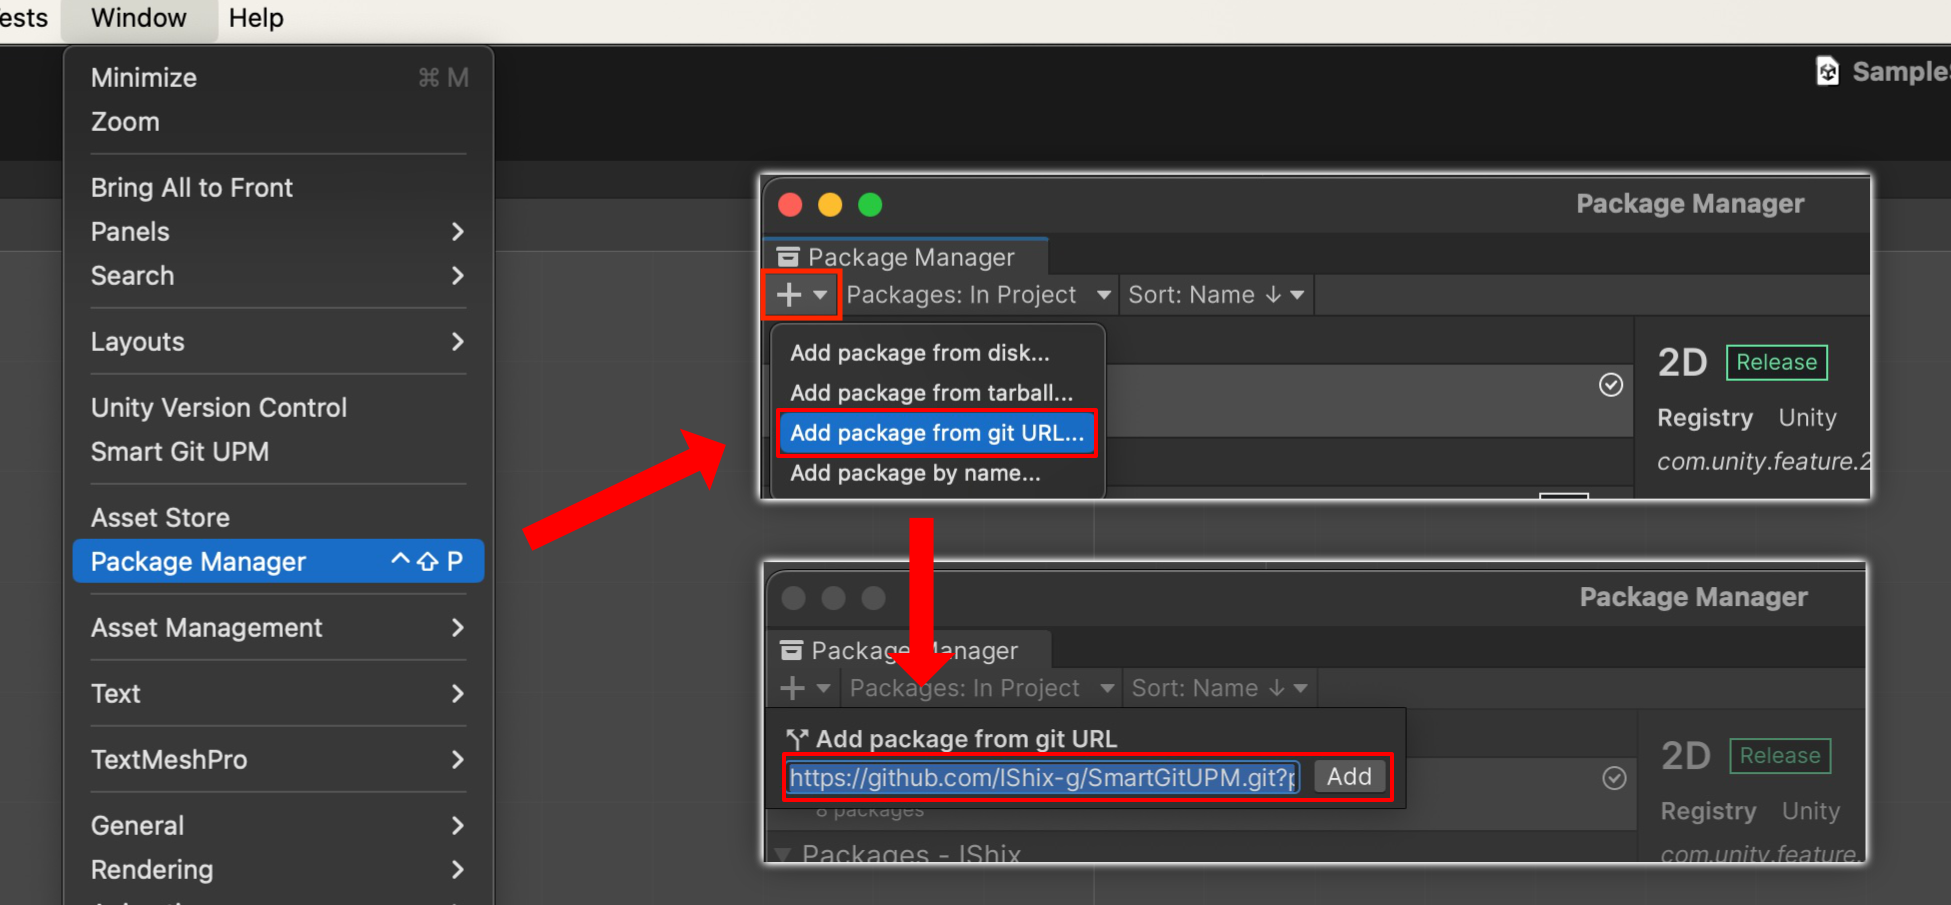Click plus add button in lower Package Manager
Image resolution: width=1951 pixels, height=905 pixels.
[x=804, y=688]
